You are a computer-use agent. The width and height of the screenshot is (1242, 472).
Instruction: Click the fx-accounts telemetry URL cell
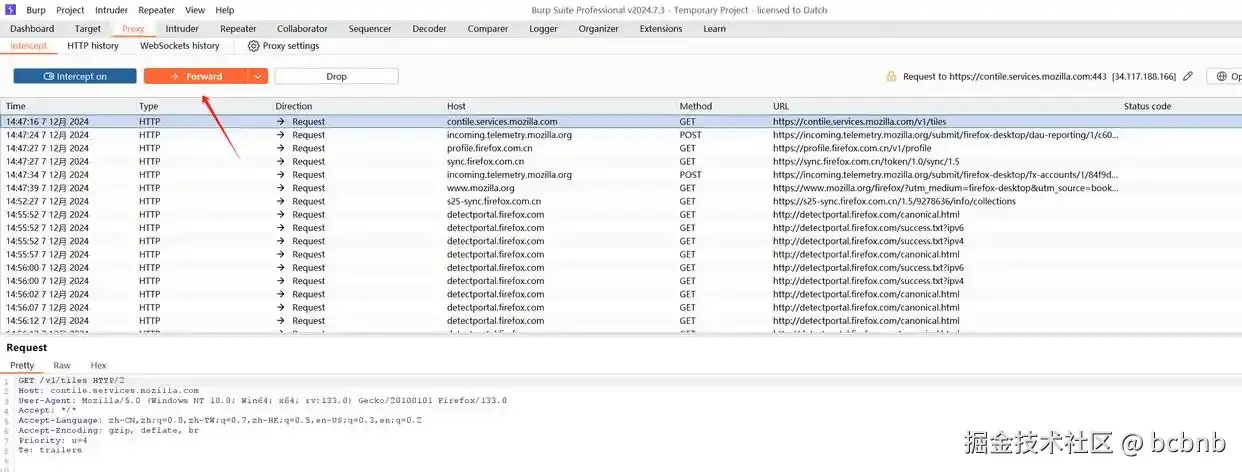coord(945,174)
